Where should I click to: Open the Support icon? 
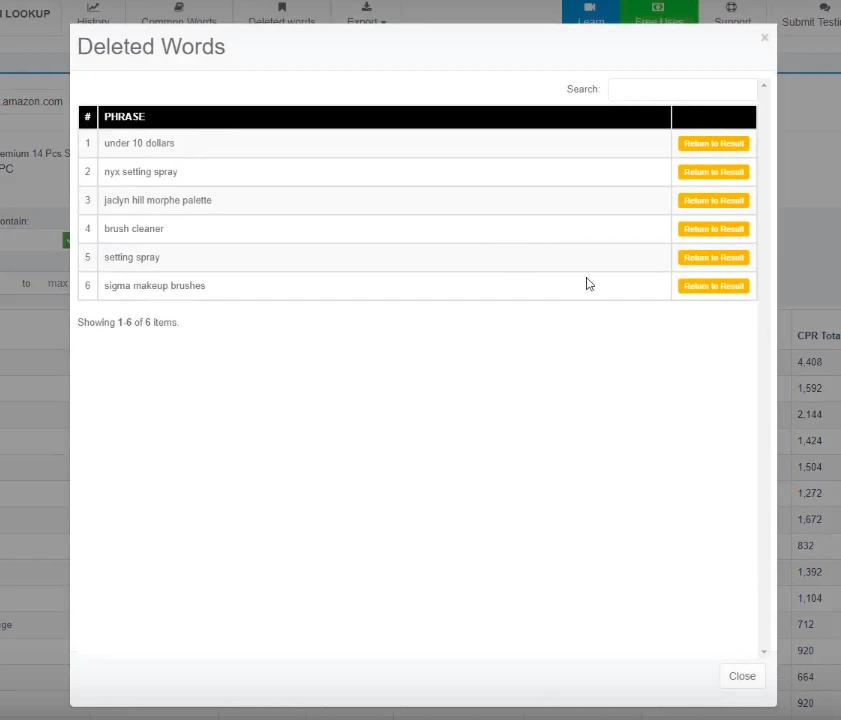tap(732, 8)
